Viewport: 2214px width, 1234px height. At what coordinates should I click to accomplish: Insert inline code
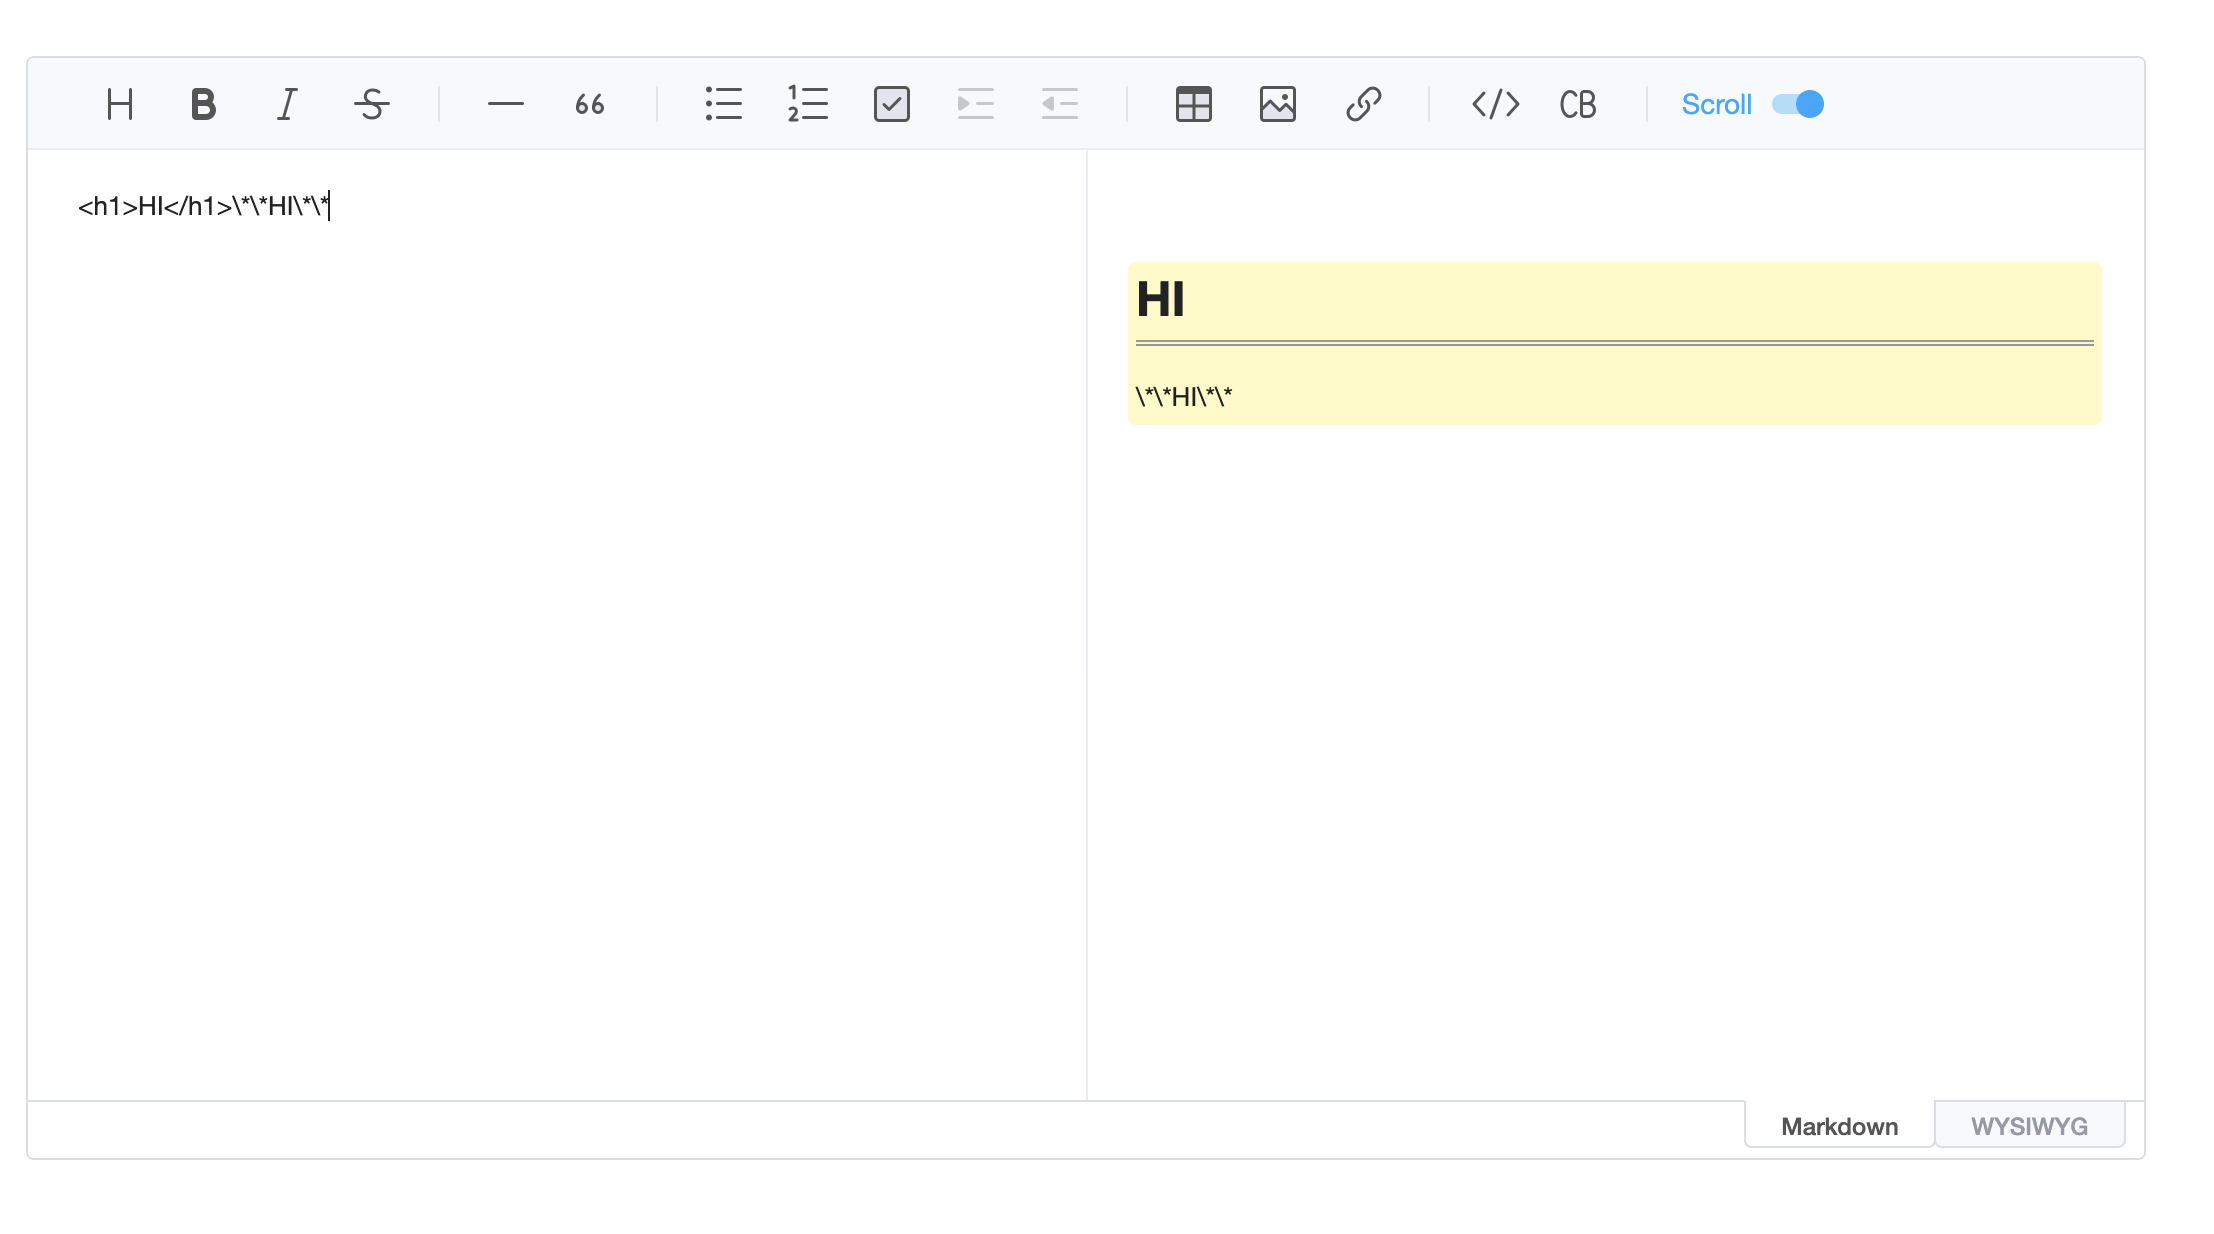(x=1495, y=104)
